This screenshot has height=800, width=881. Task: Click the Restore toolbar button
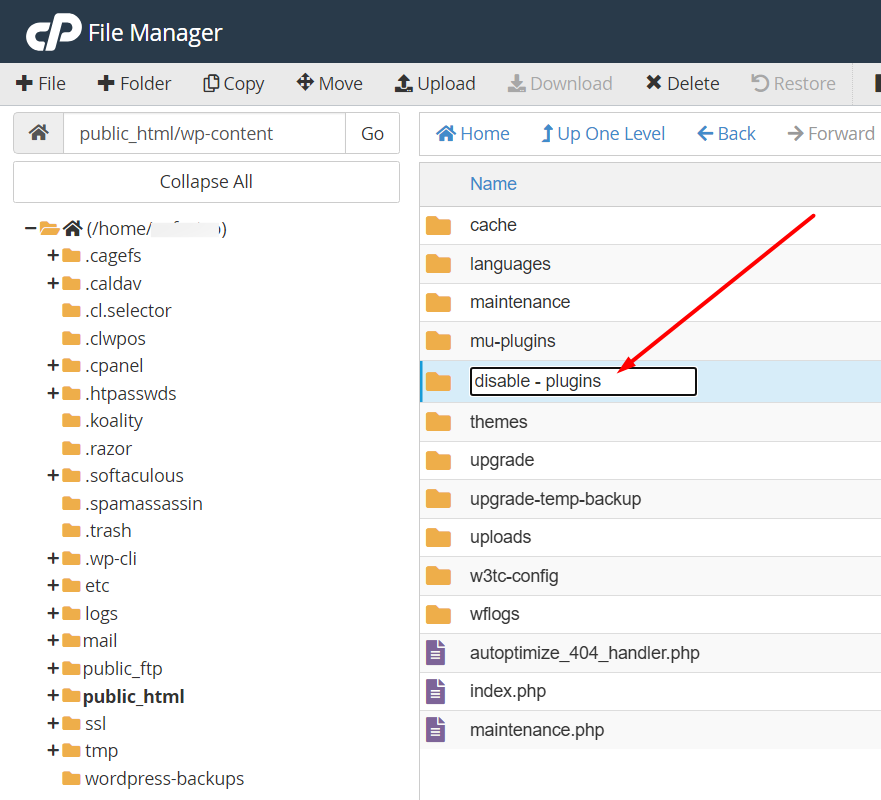coord(793,84)
